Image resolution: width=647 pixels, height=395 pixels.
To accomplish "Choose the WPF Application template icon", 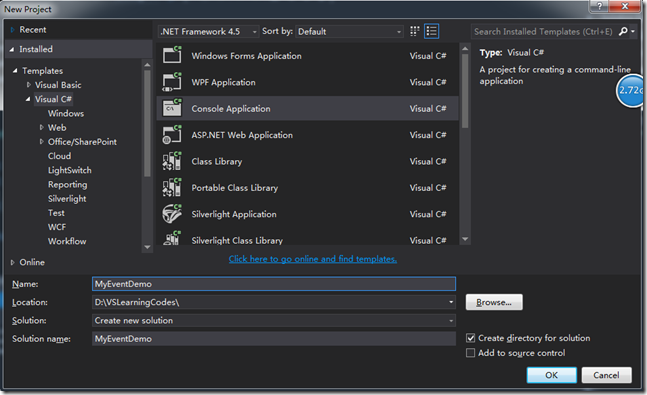I will tap(172, 82).
